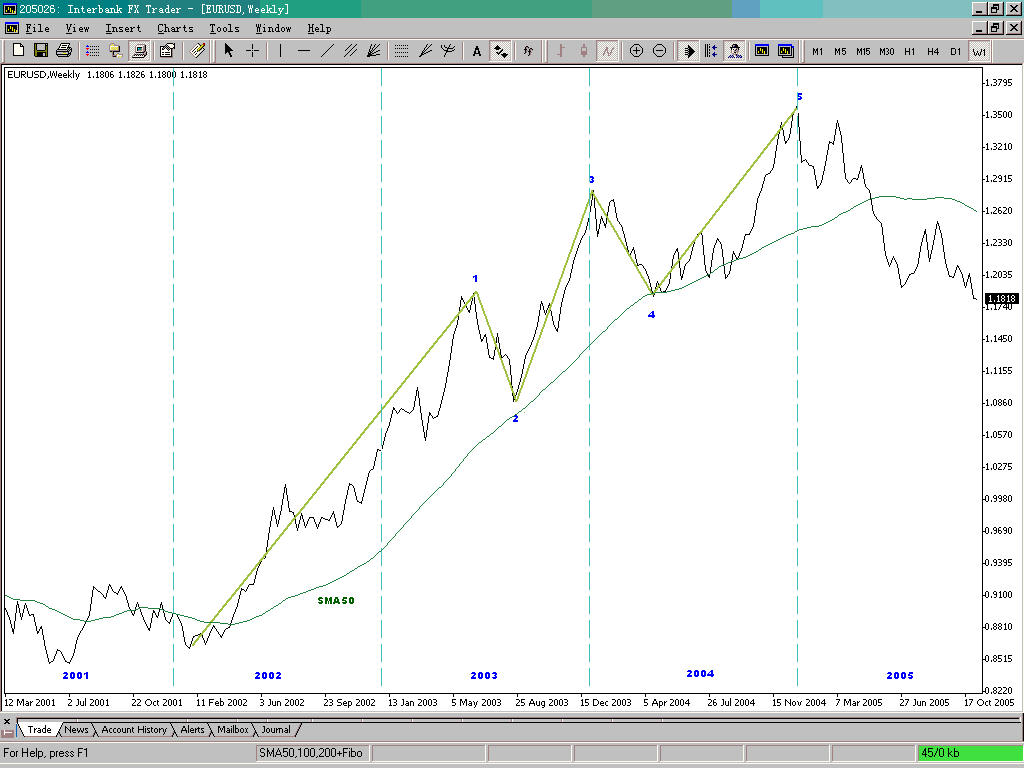Select the horizontal line drawing tool

[x=303, y=51]
